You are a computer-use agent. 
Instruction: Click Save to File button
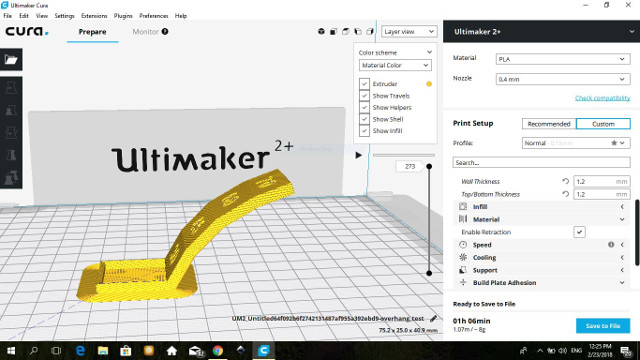click(603, 326)
